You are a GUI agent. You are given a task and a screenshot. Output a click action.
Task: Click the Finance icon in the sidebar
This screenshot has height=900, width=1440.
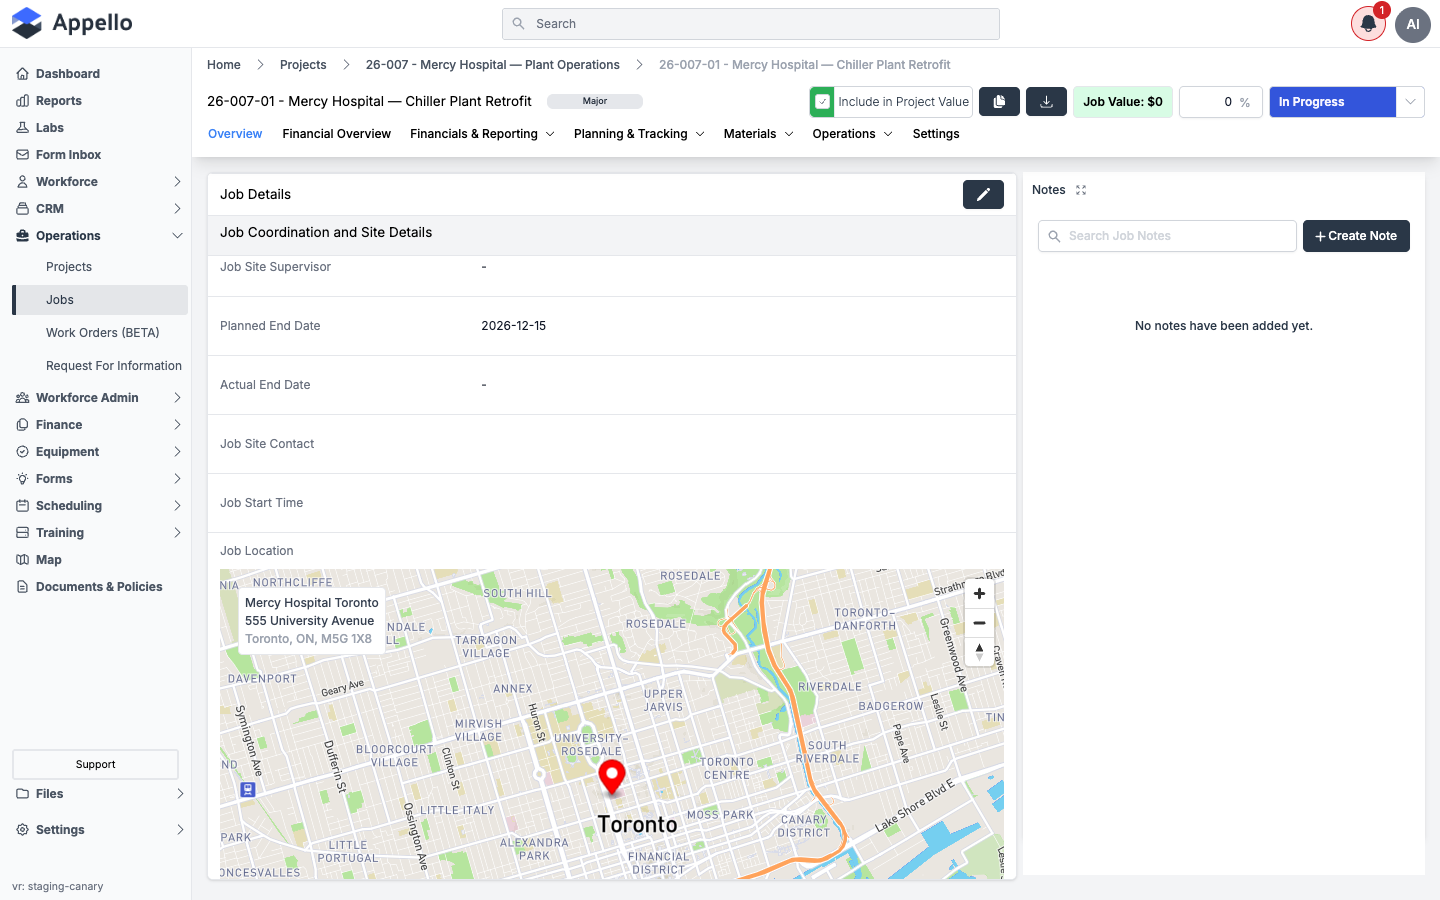22,424
